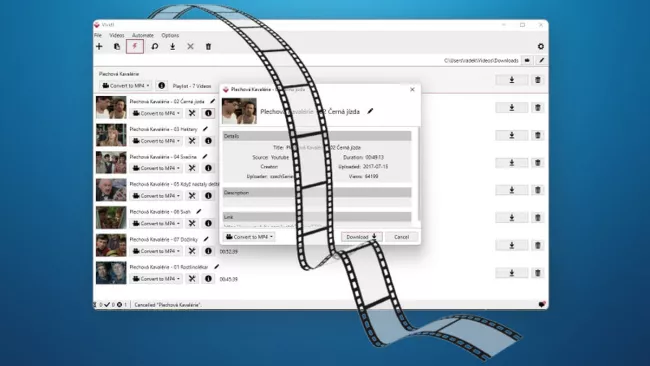Click the pencil icon beside 03 Hektary

click(x=205, y=129)
